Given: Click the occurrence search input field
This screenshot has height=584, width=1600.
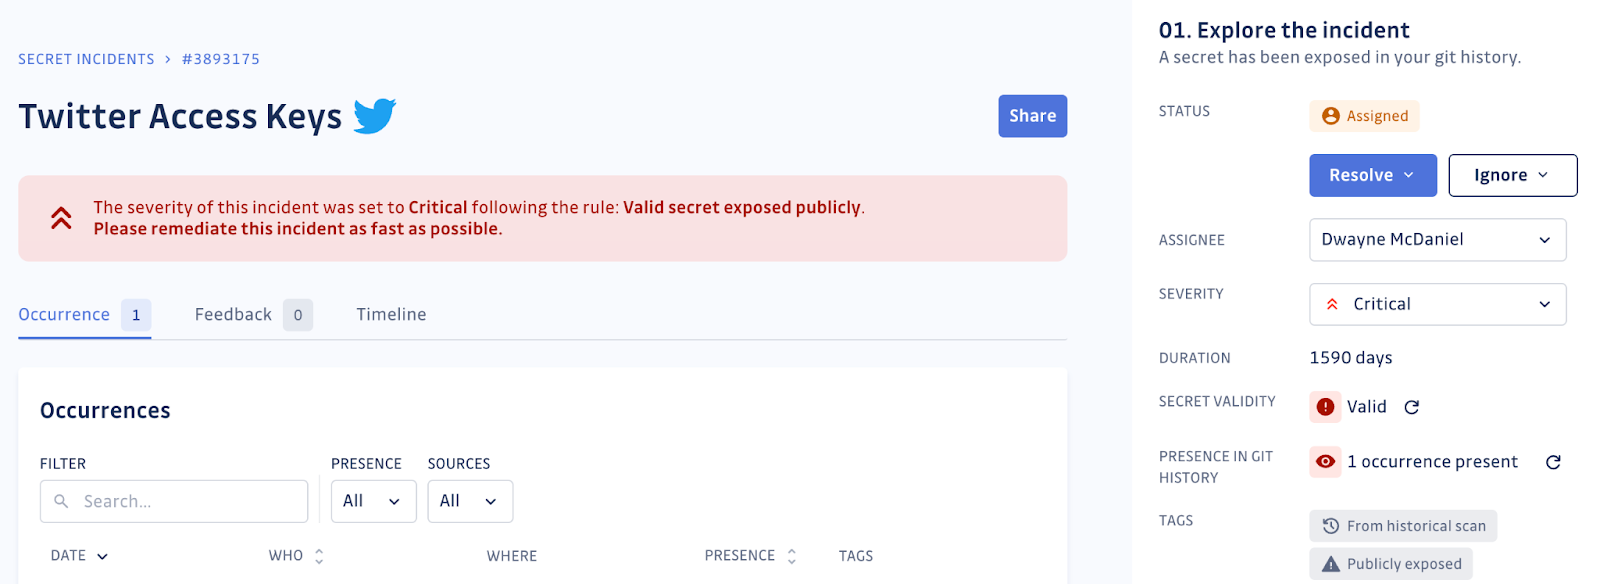Looking at the screenshot, I should [173, 501].
